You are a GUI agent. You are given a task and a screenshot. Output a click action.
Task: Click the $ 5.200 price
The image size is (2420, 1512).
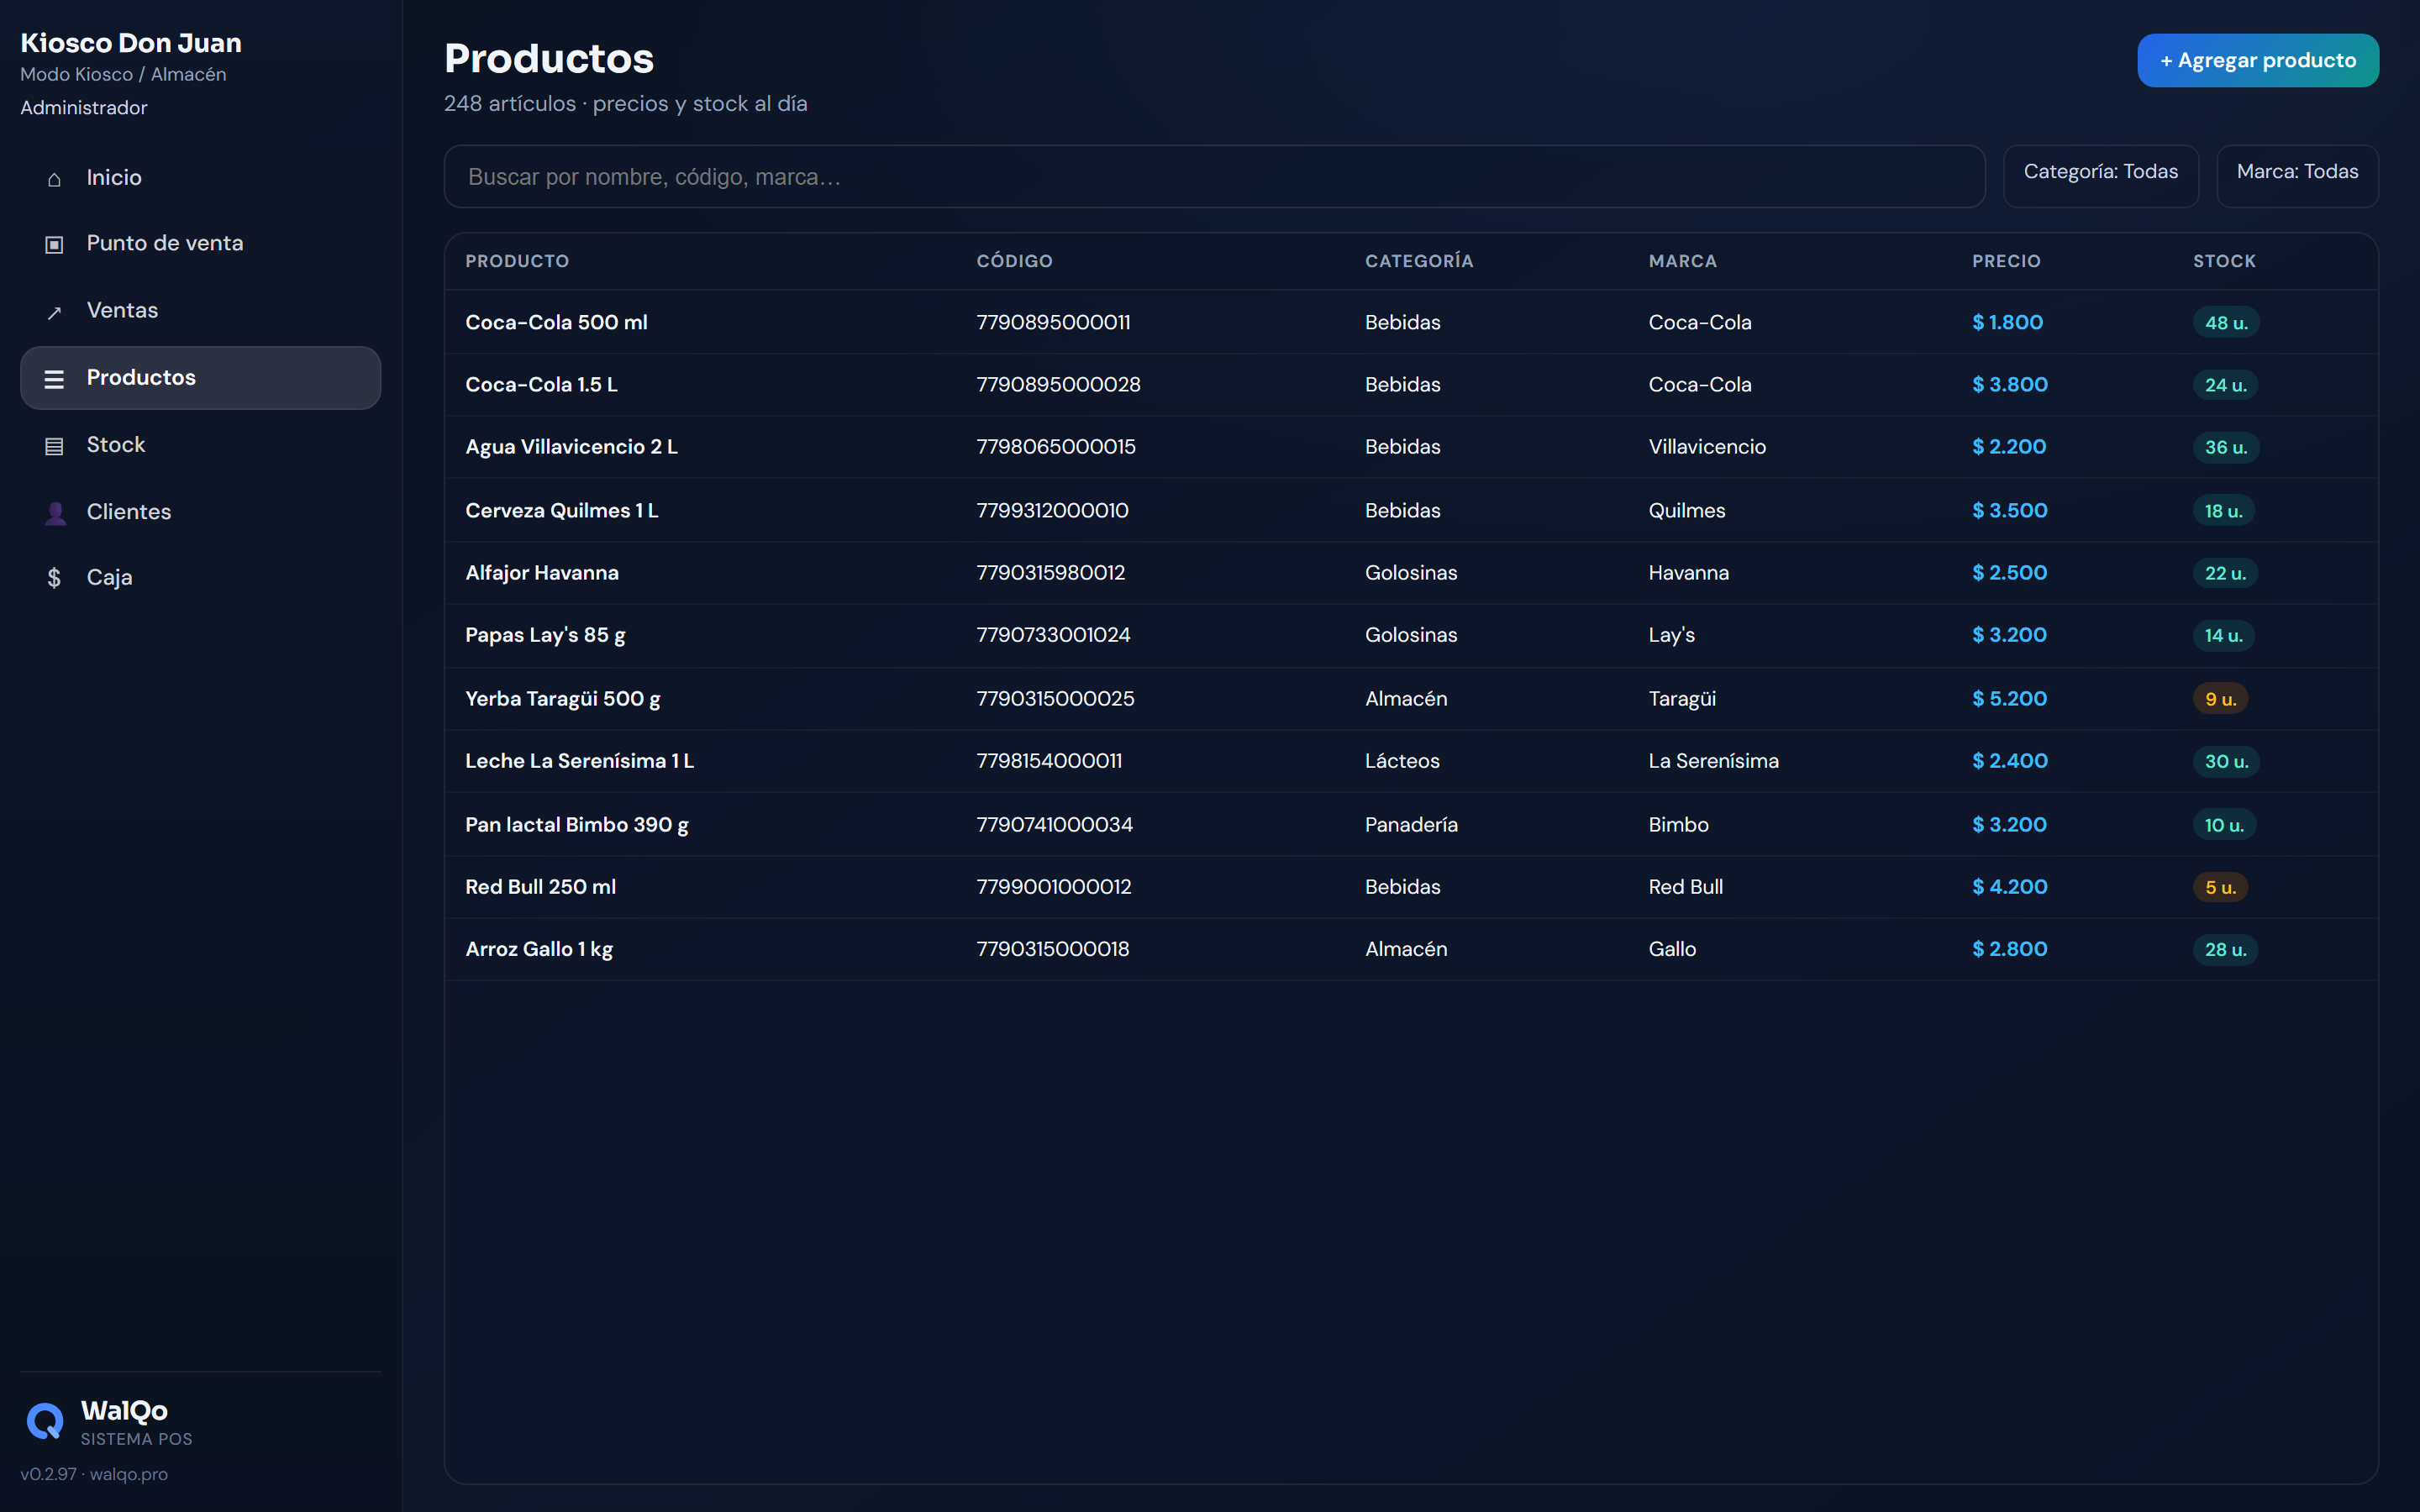tap(2009, 698)
